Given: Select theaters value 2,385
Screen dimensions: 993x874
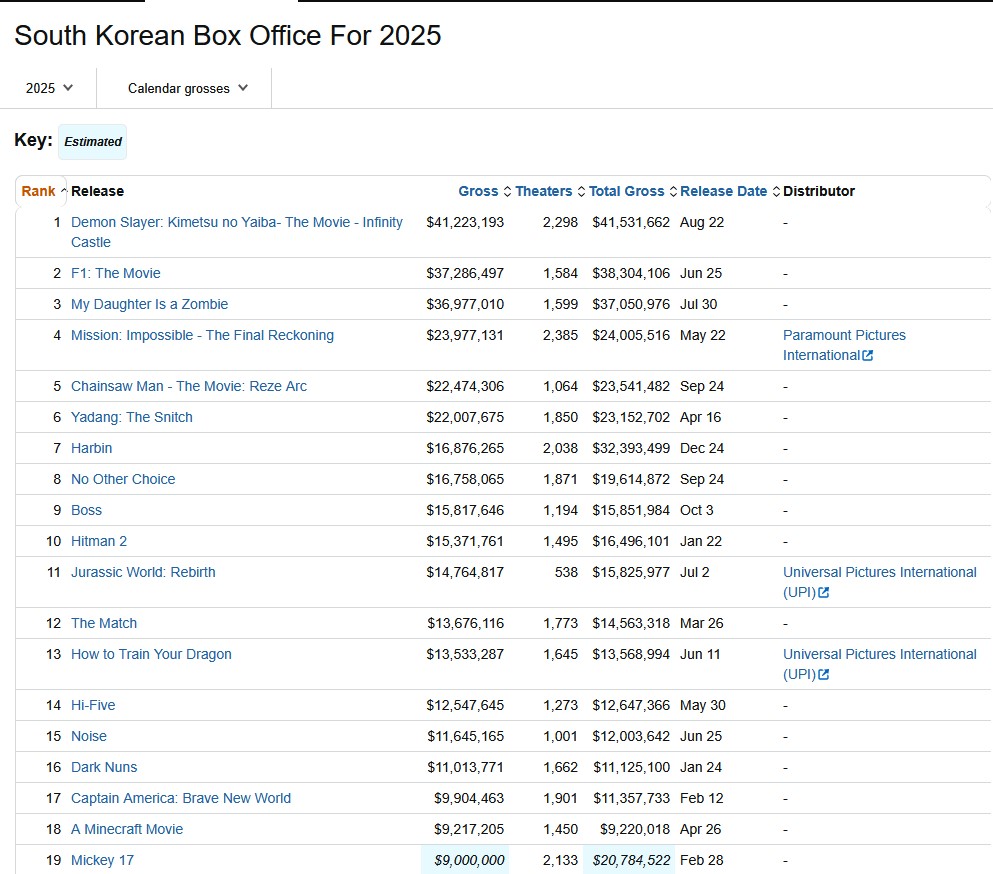Looking at the screenshot, I should (x=560, y=335).
